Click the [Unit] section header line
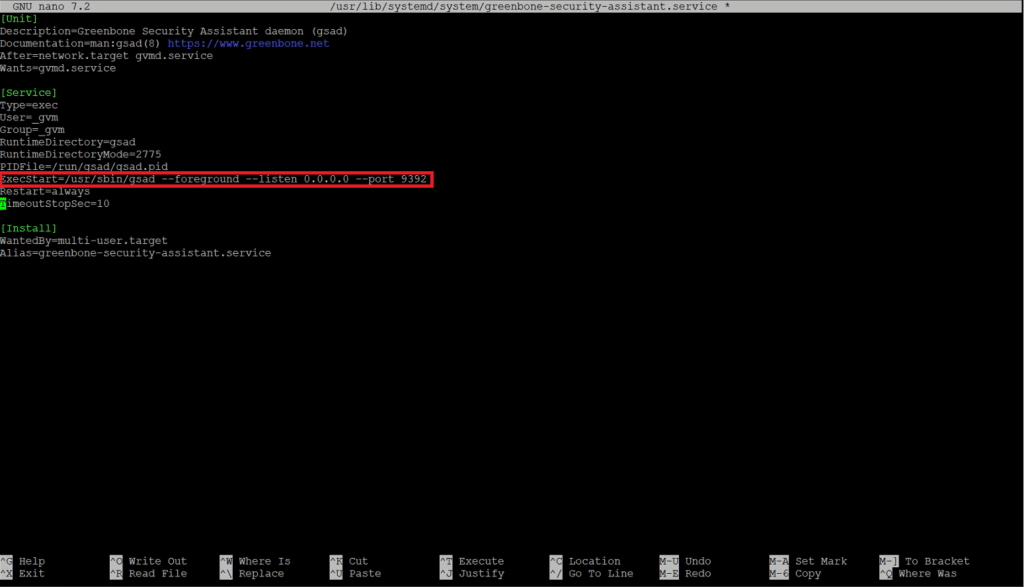The image size is (1024, 587). (x=19, y=19)
